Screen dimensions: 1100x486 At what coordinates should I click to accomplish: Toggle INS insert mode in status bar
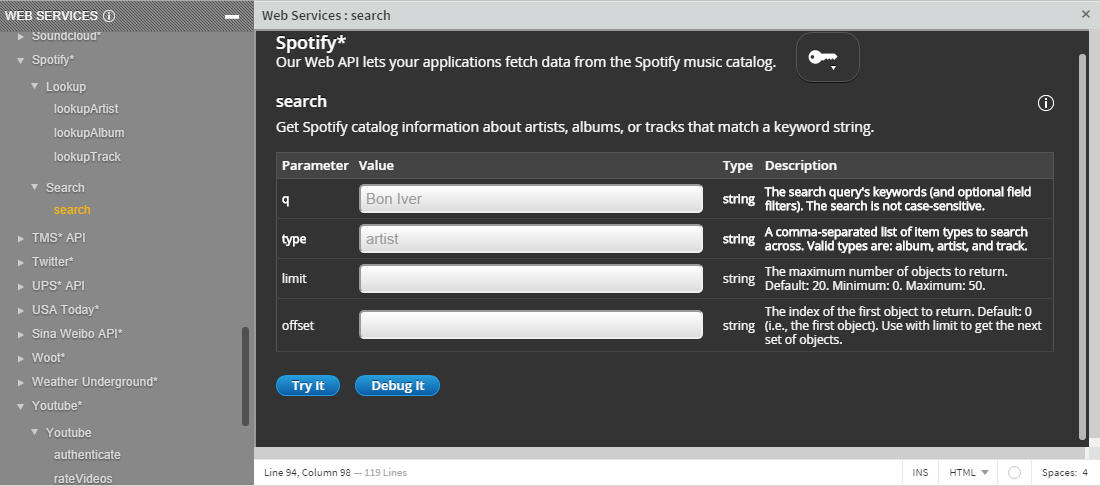[x=920, y=473]
